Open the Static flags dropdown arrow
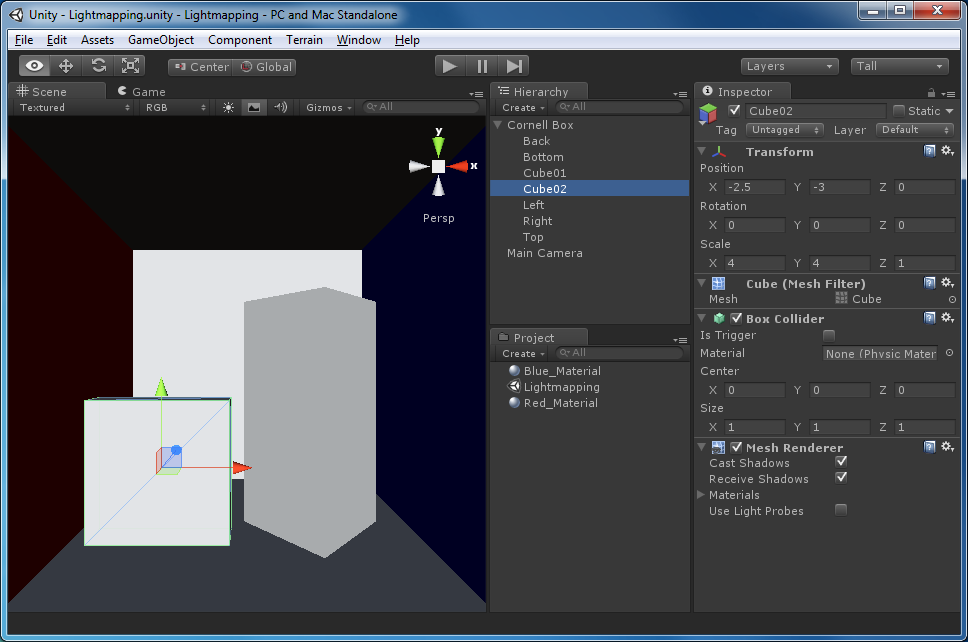The height and width of the screenshot is (642, 968). (x=949, y=111)
